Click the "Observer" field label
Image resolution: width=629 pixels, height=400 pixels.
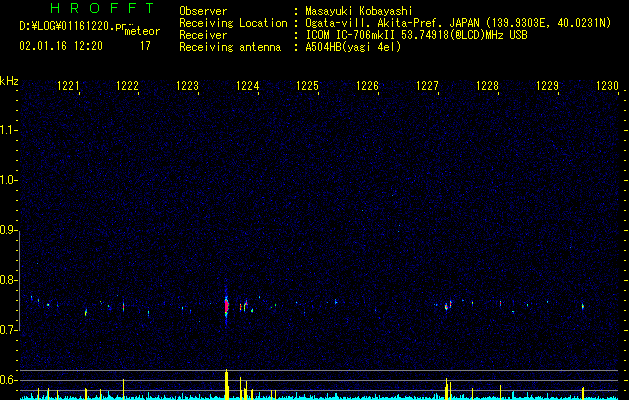203,11
